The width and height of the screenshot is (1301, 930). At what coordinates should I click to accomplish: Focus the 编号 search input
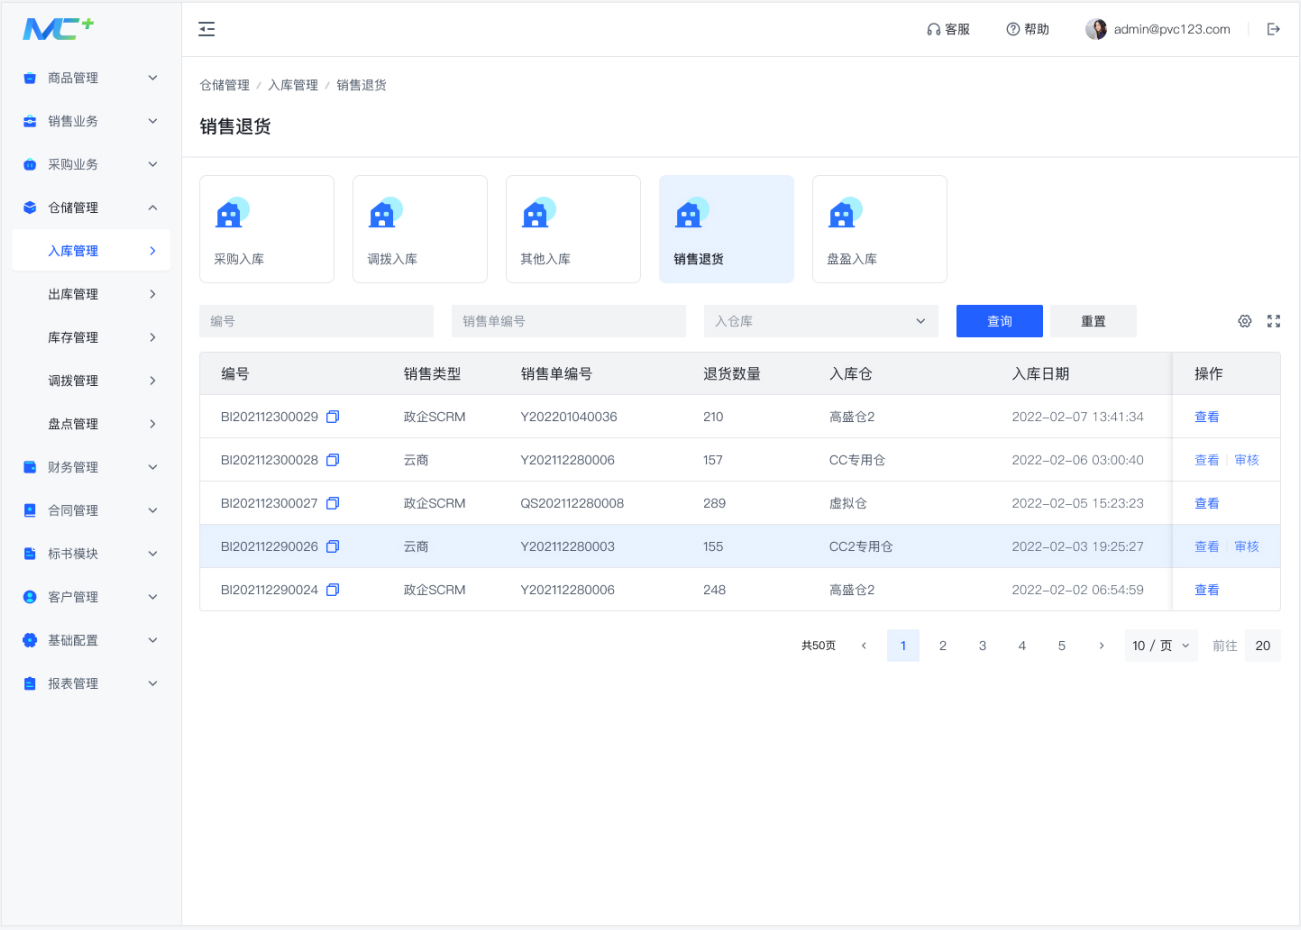[x=317, y=321]
